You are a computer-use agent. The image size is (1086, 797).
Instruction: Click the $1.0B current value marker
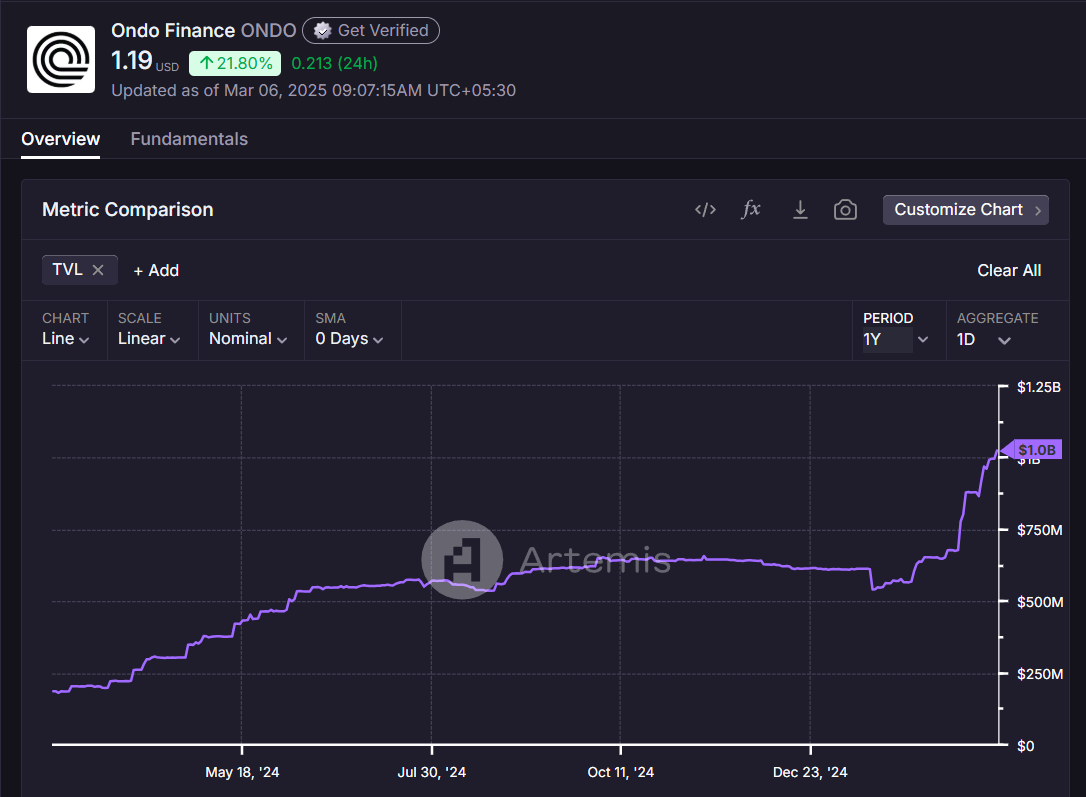1036,450
